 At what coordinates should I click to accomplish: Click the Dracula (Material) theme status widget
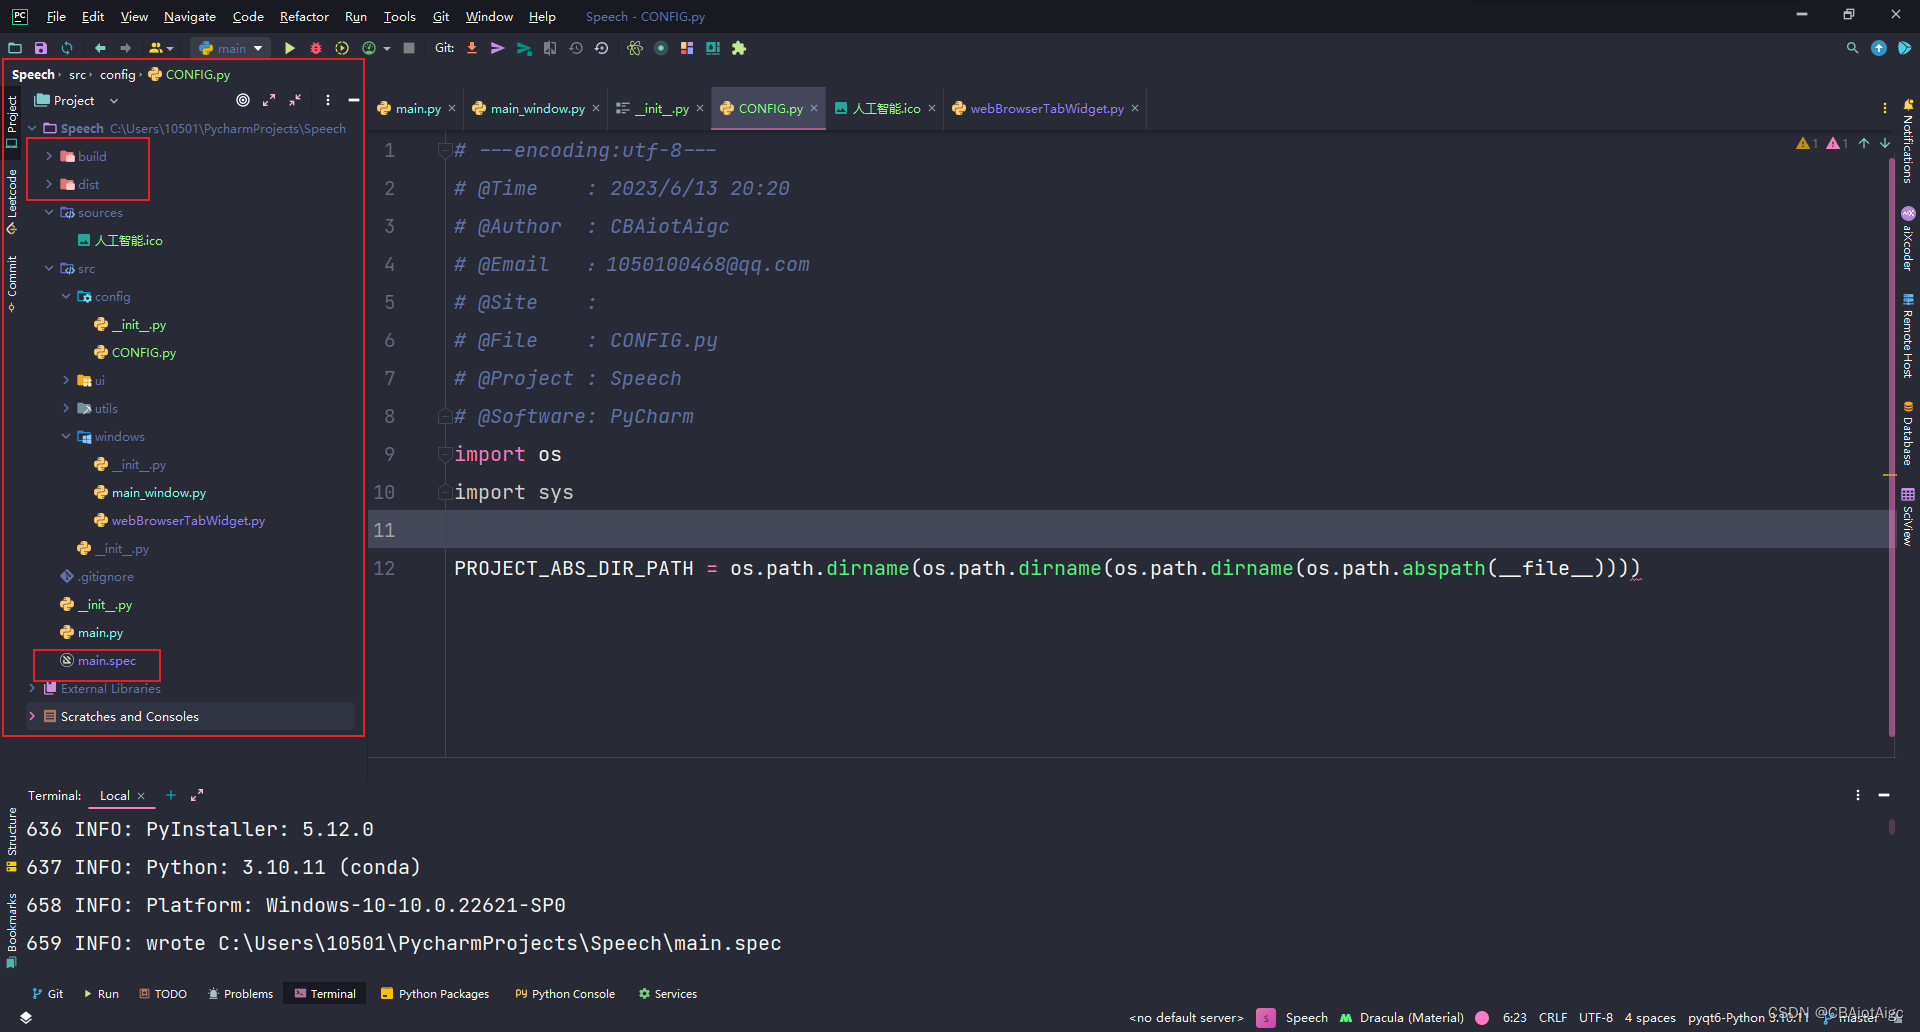[x=1402, y=1017]
